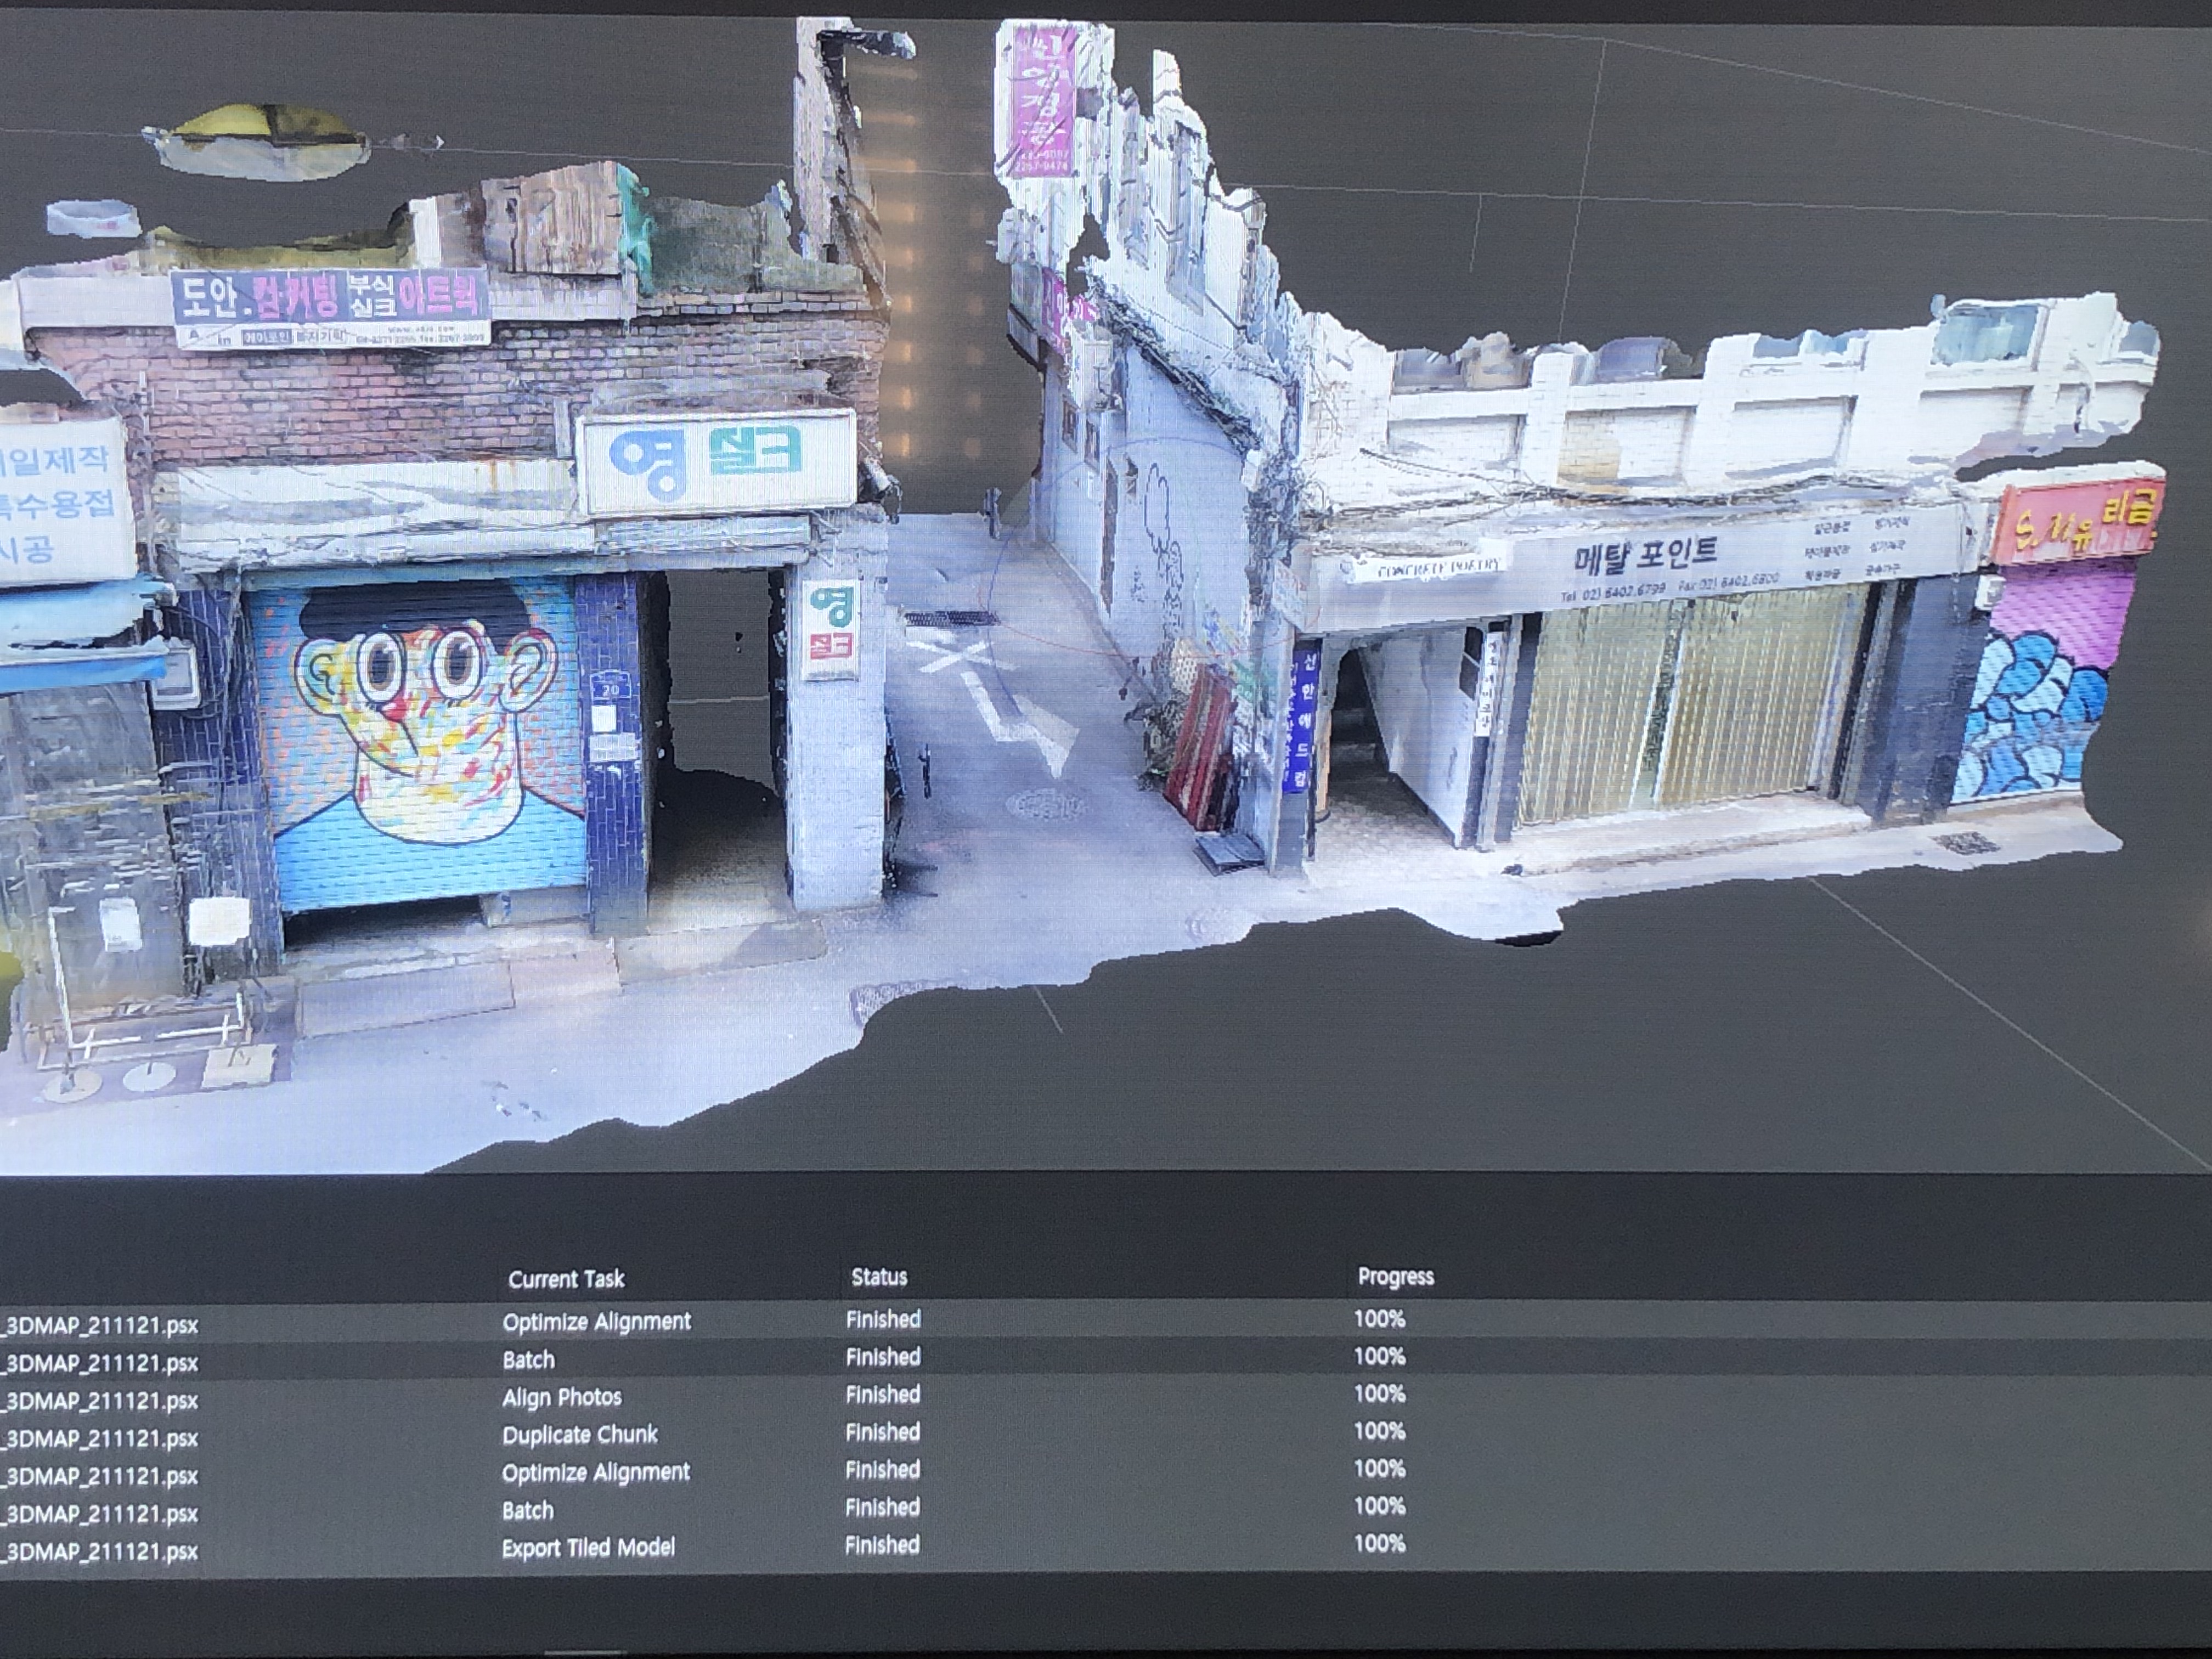Click Finished status in Export Tiled Model row
The image size is (2212, 1659).
(x=882, y=1545)
